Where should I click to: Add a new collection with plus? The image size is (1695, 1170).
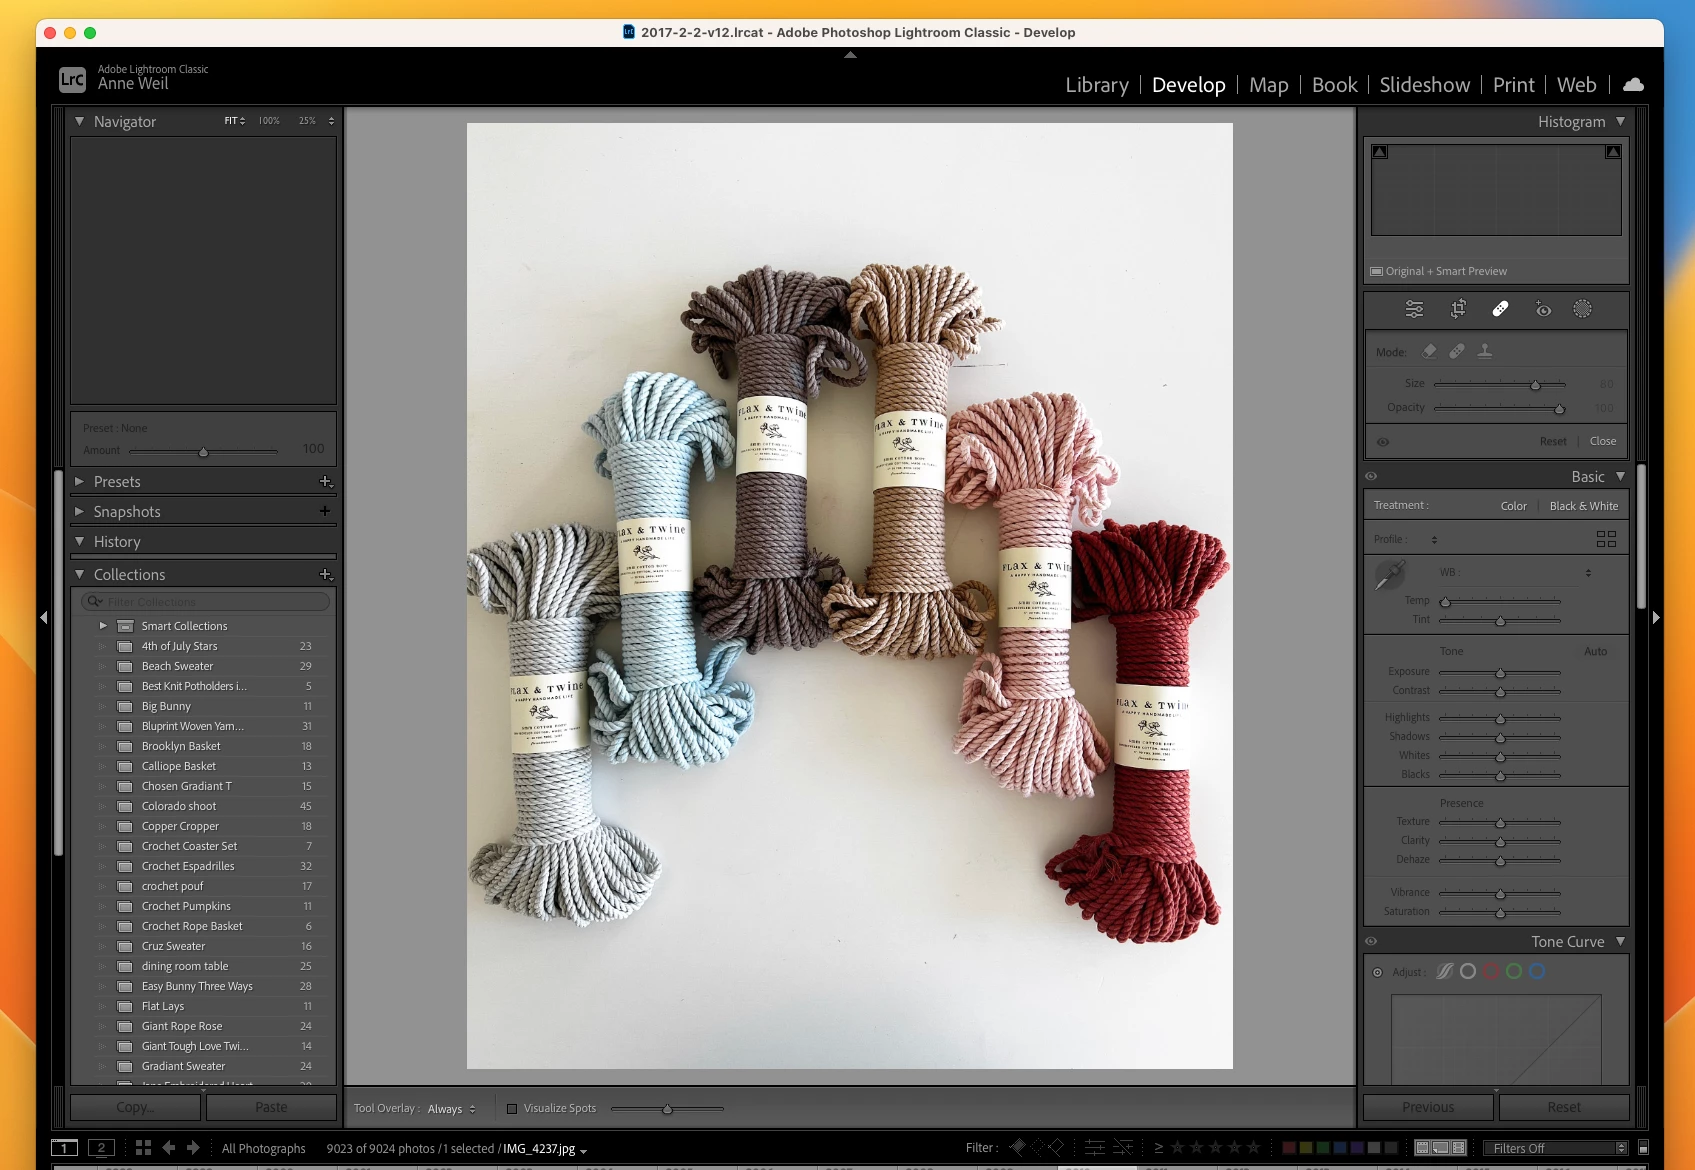tap(325, 575)
